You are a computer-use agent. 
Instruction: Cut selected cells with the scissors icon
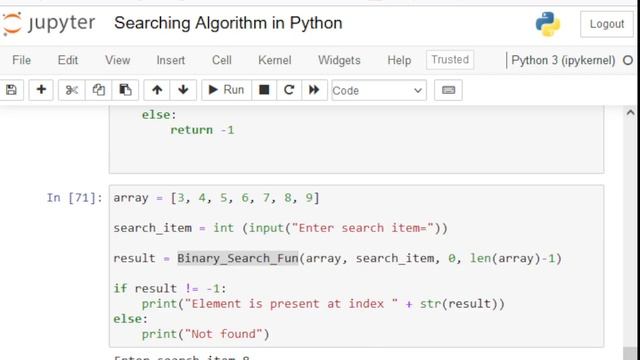pos(72,90)
